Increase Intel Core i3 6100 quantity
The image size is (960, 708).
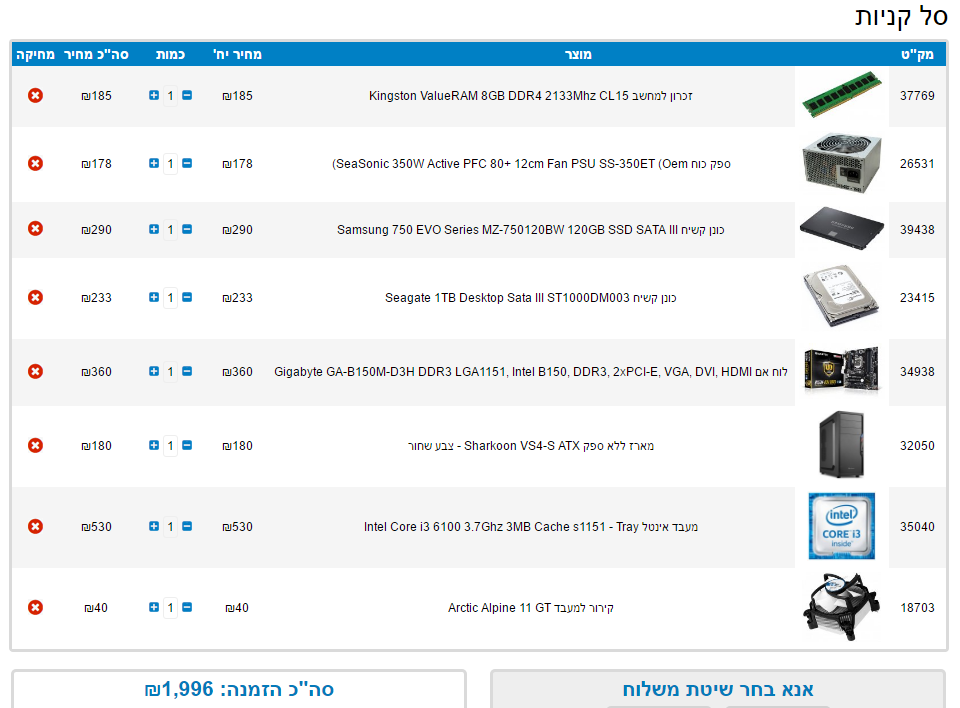coord(154,526)
